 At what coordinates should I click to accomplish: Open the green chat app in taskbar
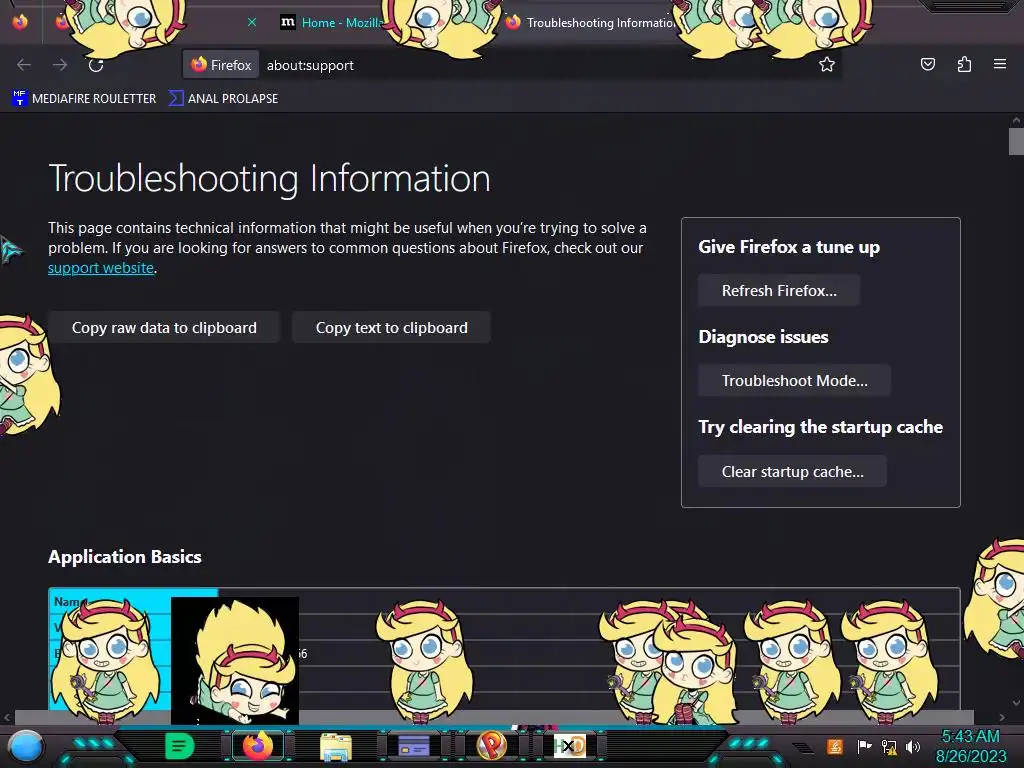(179, 746)
